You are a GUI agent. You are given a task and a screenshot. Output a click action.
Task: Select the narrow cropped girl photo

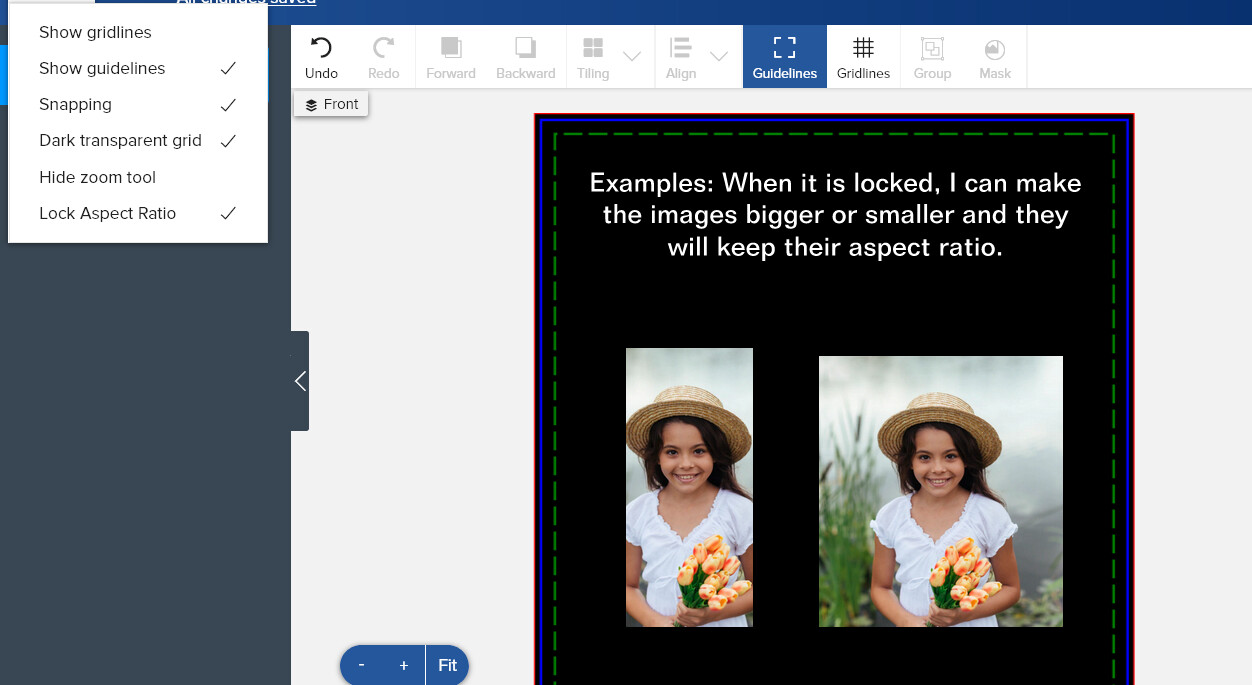tap(689, 487)
